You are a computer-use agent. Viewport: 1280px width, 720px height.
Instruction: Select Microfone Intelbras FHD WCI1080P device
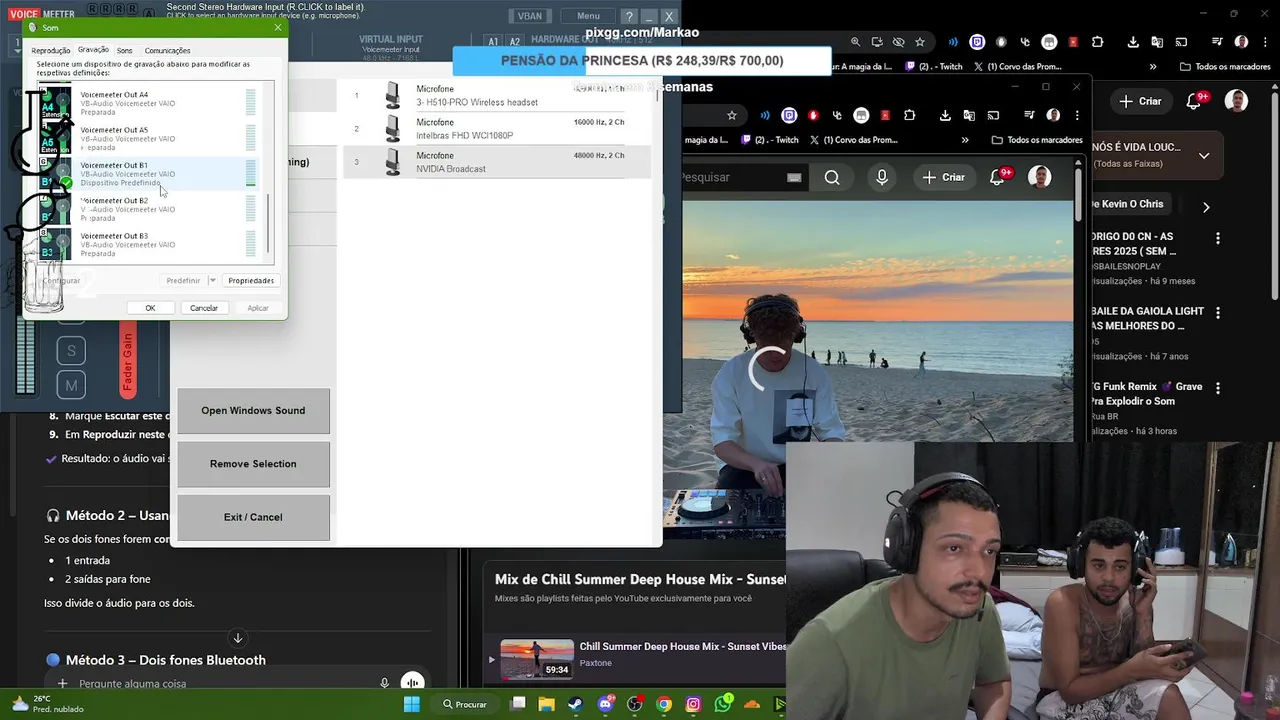click(x=497, y=129)
